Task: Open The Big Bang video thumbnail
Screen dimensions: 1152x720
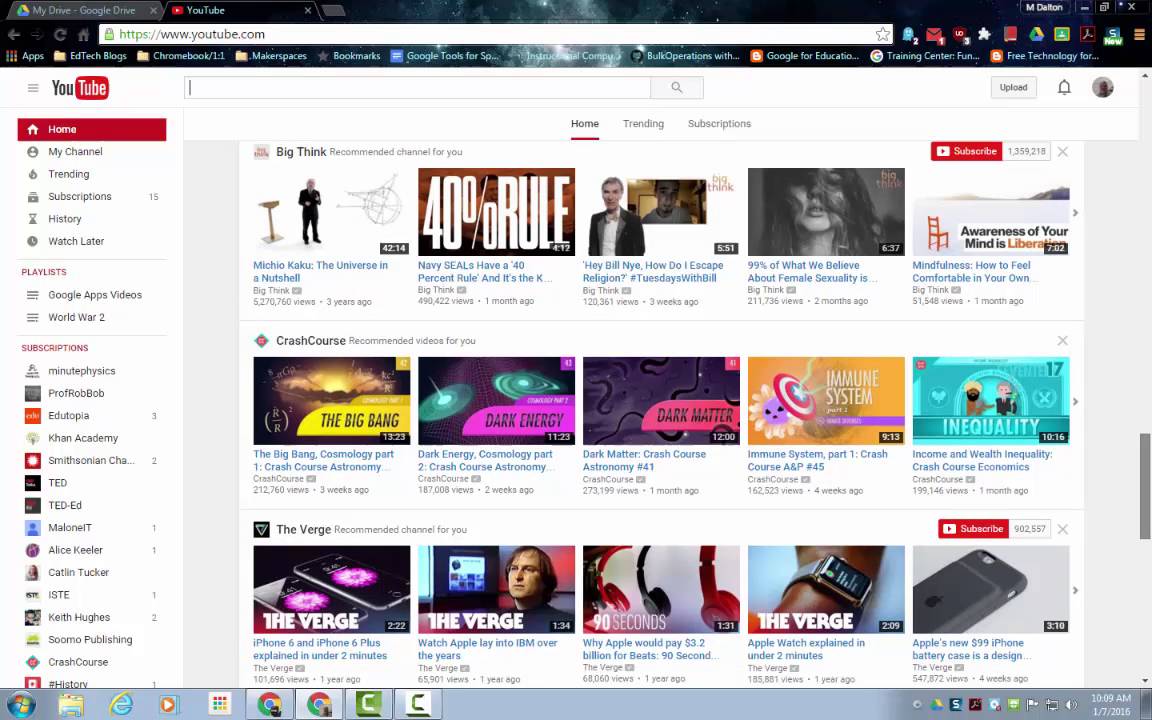Action: click(x=331, y=400)
